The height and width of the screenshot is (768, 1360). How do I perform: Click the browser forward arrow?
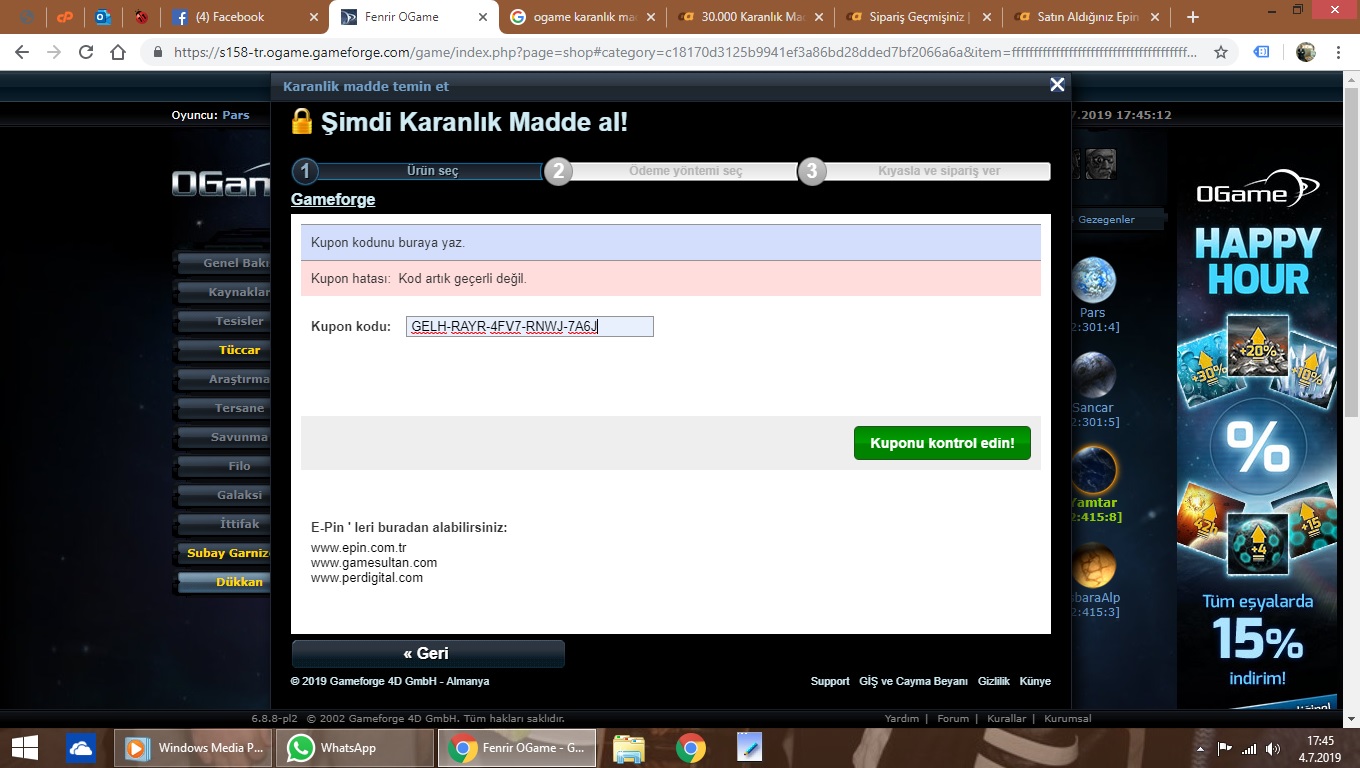click(x=54, y=52)
